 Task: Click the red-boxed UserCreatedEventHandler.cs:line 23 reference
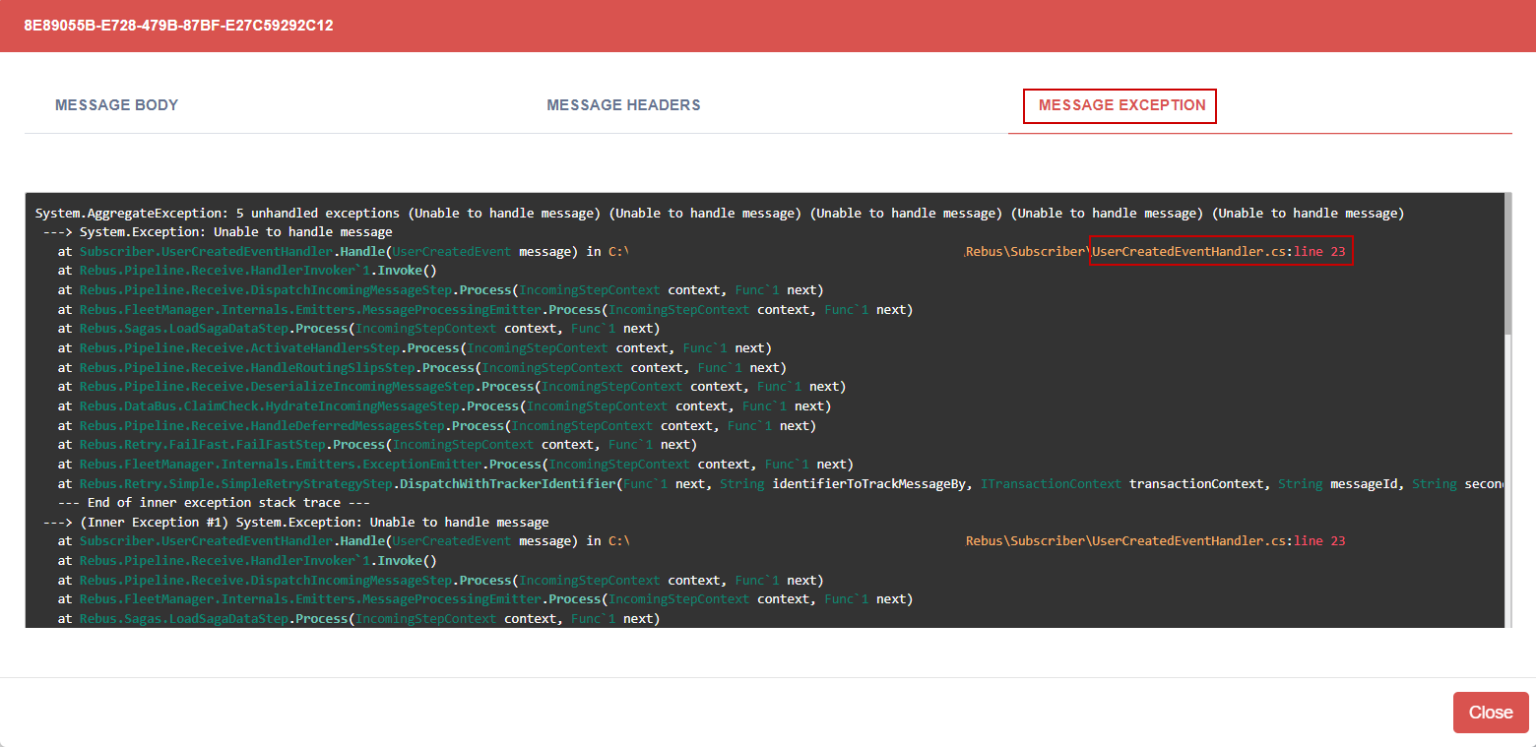click(x=1220, y=251)
